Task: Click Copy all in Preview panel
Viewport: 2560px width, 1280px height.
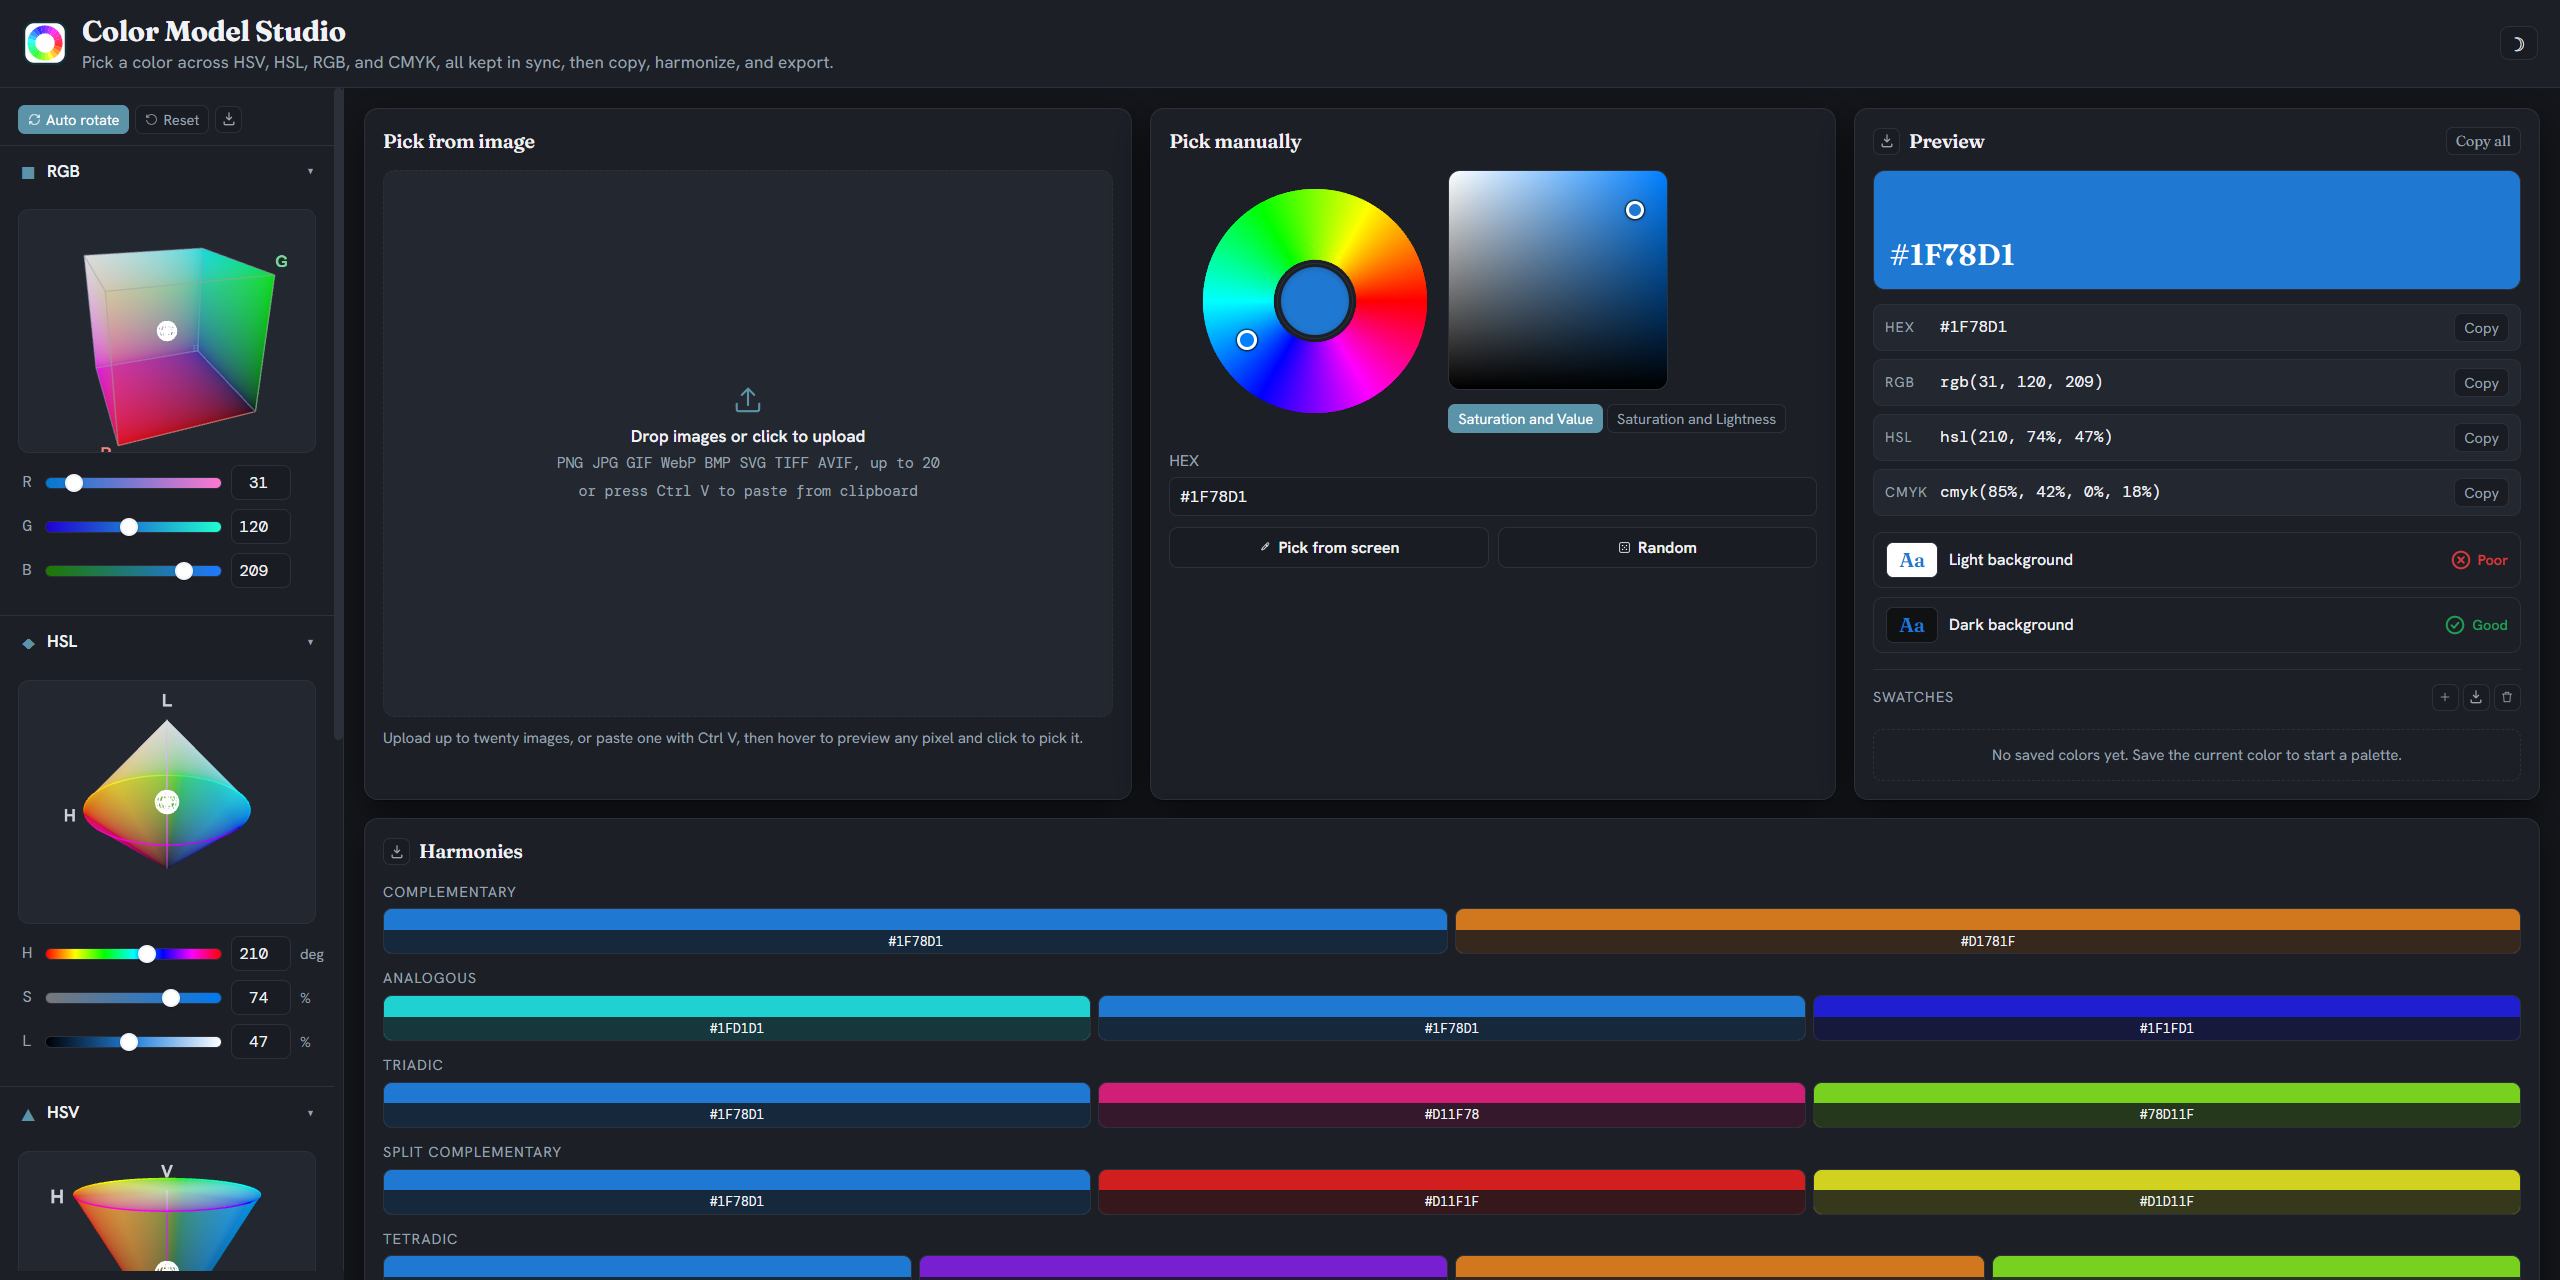Action: click(2482, 141)
